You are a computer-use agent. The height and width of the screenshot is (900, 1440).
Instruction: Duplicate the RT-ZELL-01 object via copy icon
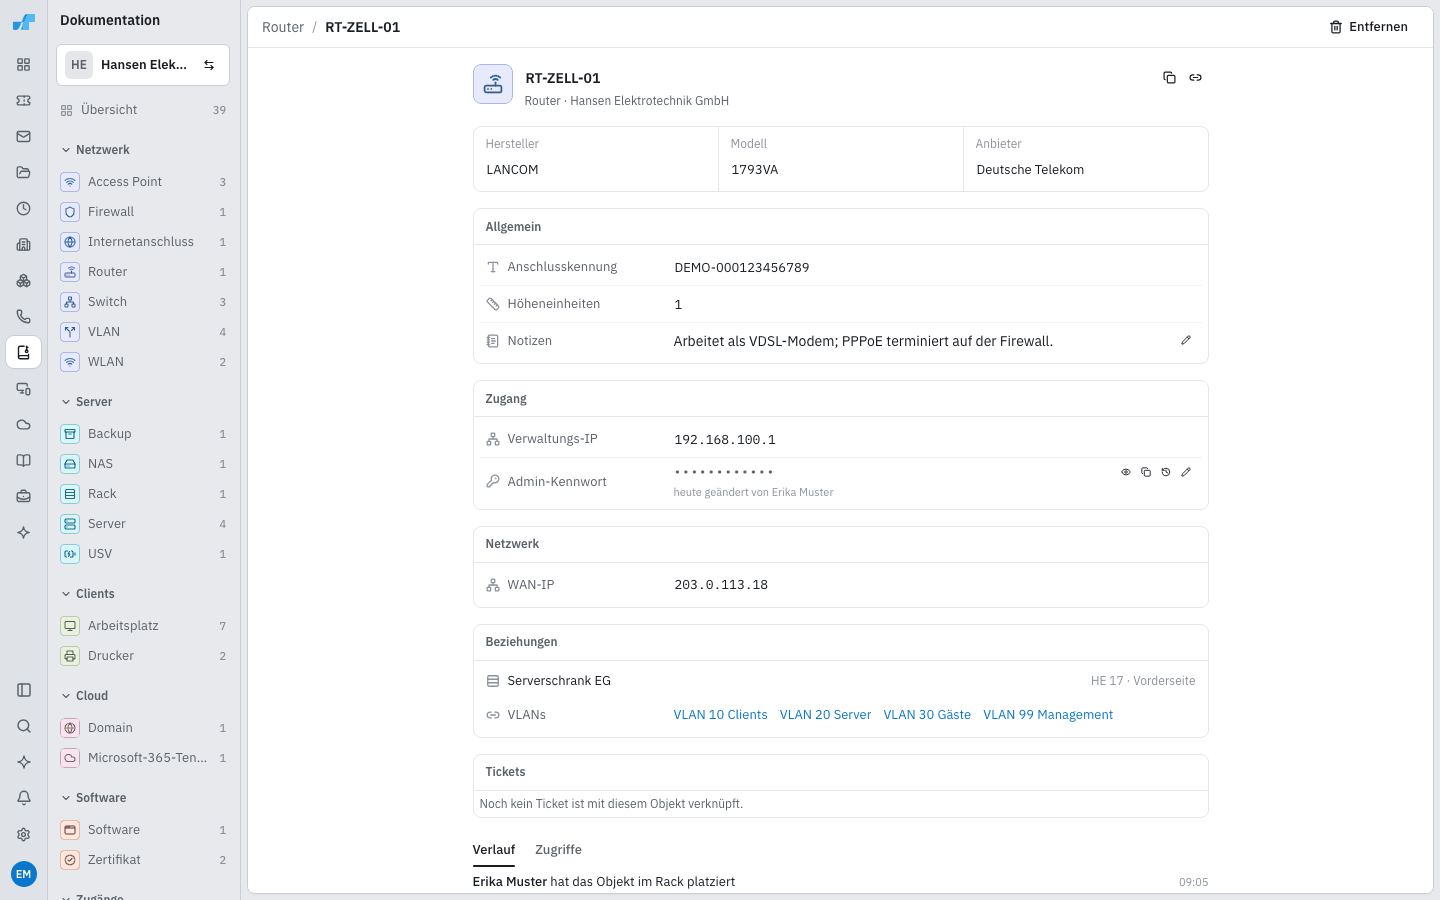click(1169, 78)
